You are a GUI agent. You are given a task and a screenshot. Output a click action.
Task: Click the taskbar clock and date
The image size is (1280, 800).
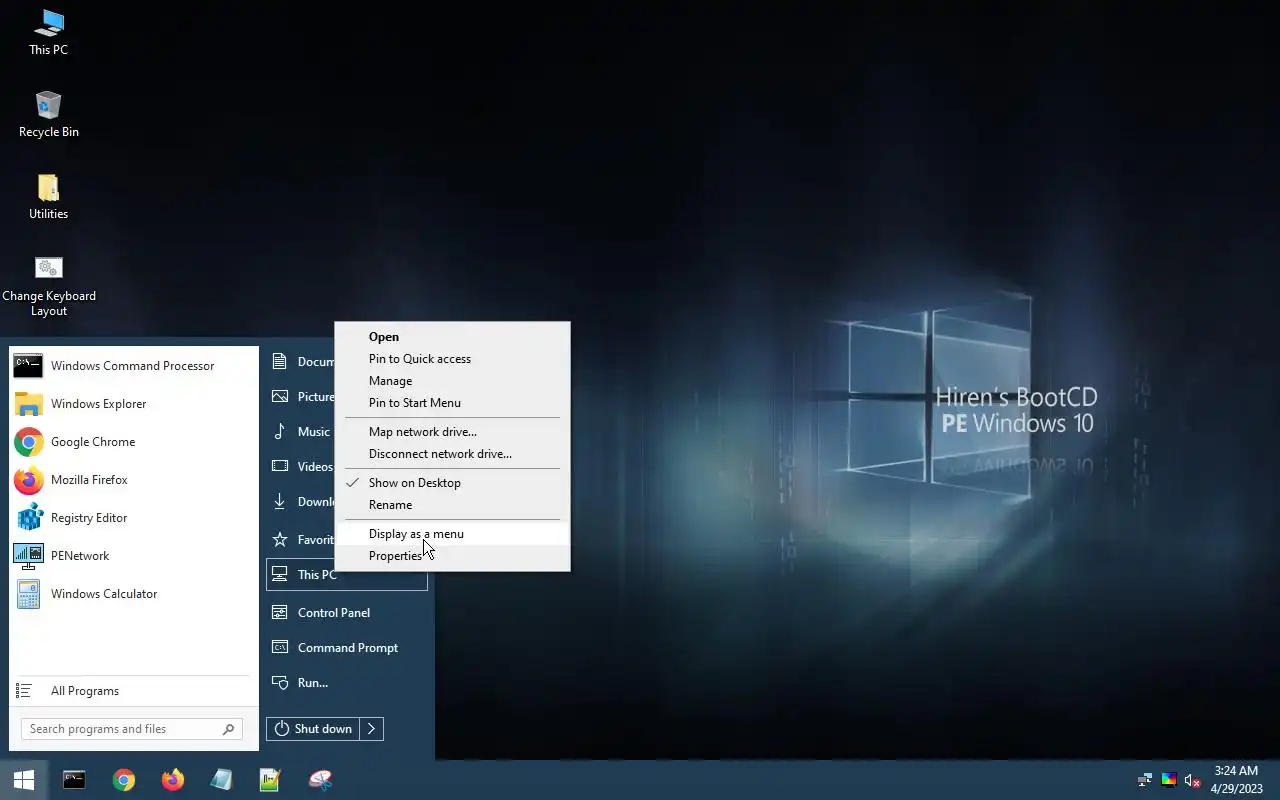pyautogui.click(x=1236, y=780)
